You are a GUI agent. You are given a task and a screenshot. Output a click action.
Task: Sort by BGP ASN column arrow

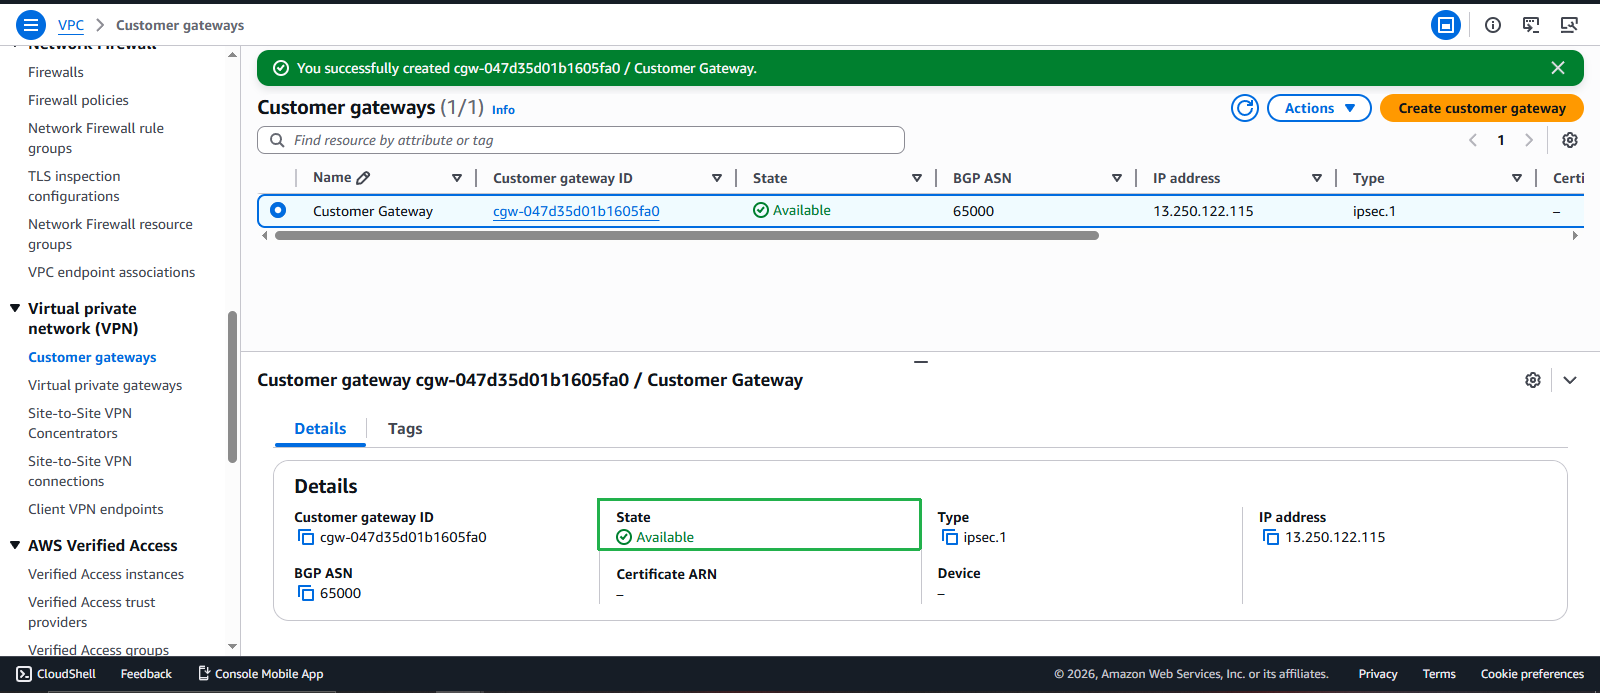(1117, 178)
